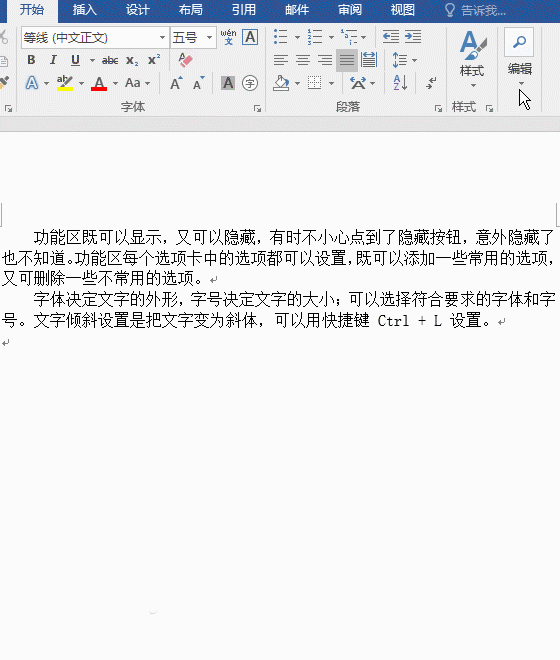Switch to the 插入 tab

click(x=85, y=10)
